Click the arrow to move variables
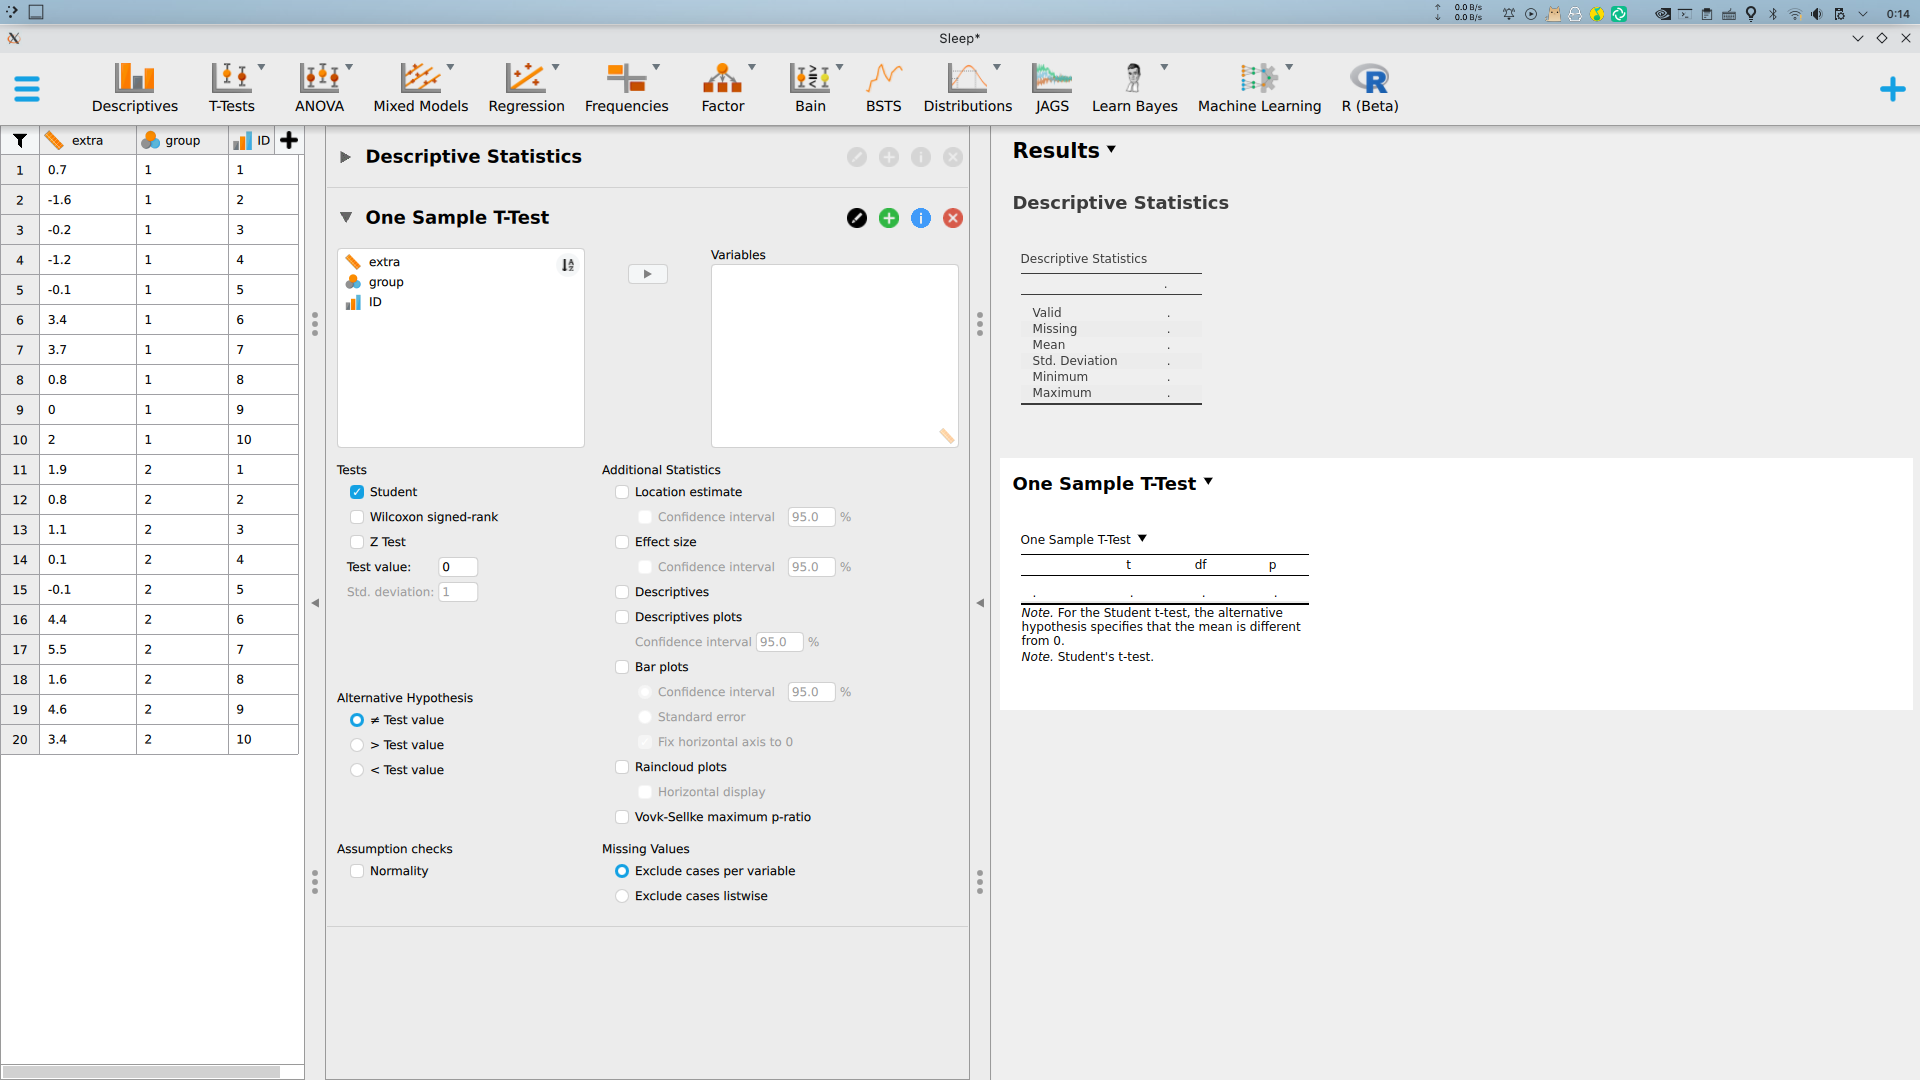Viewport: 1920px width, 1080px height. 647,273
